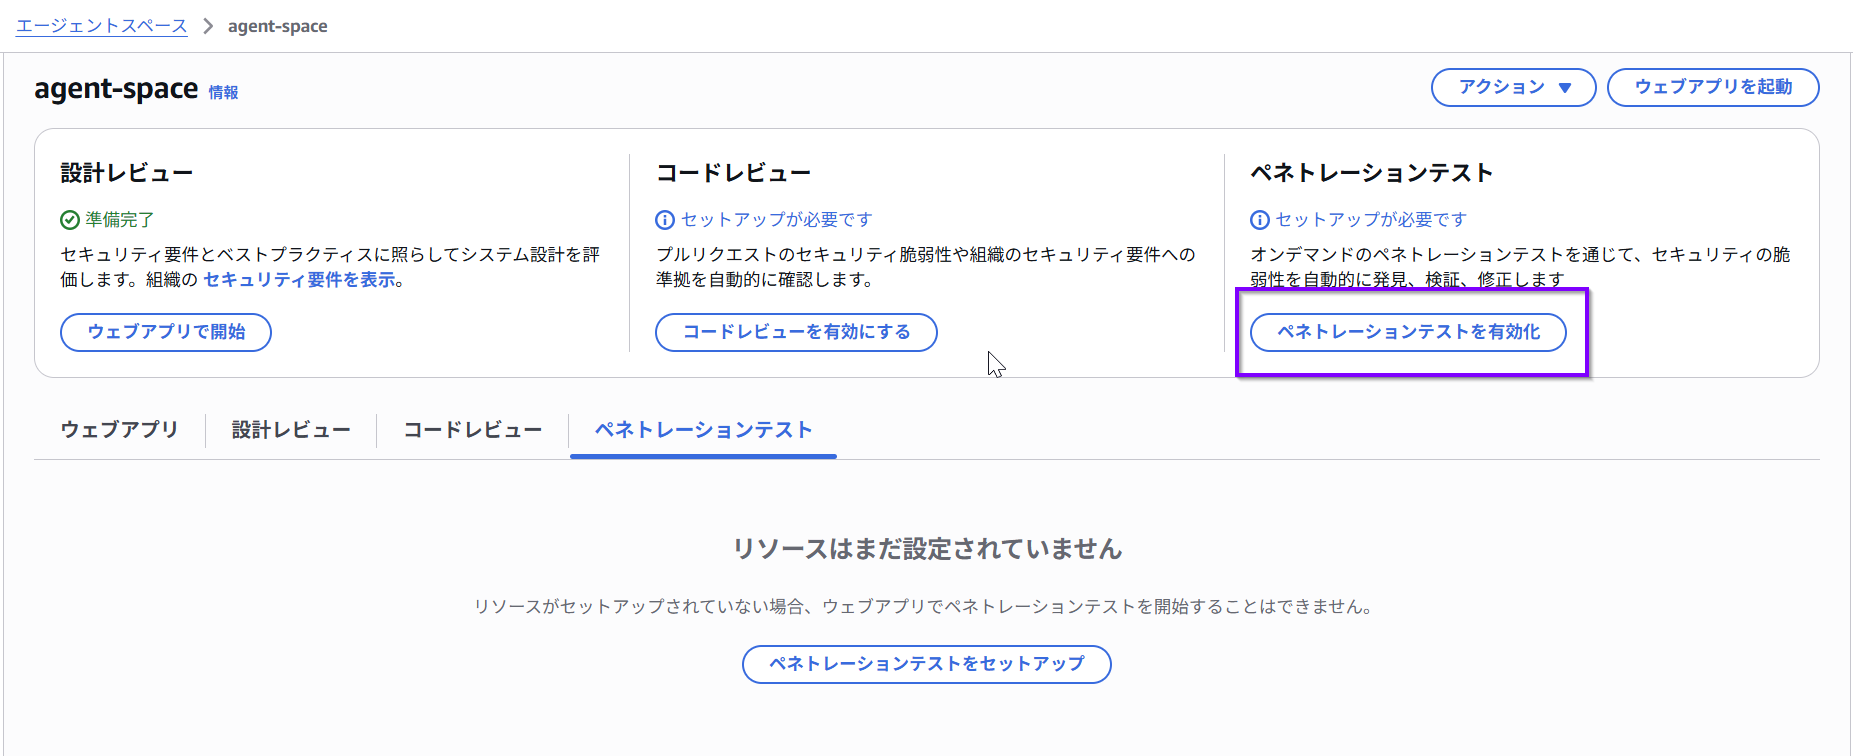Switch to the ウェブアプリ tab
This screenshot has height=756, width=1853.
point(119,430)
